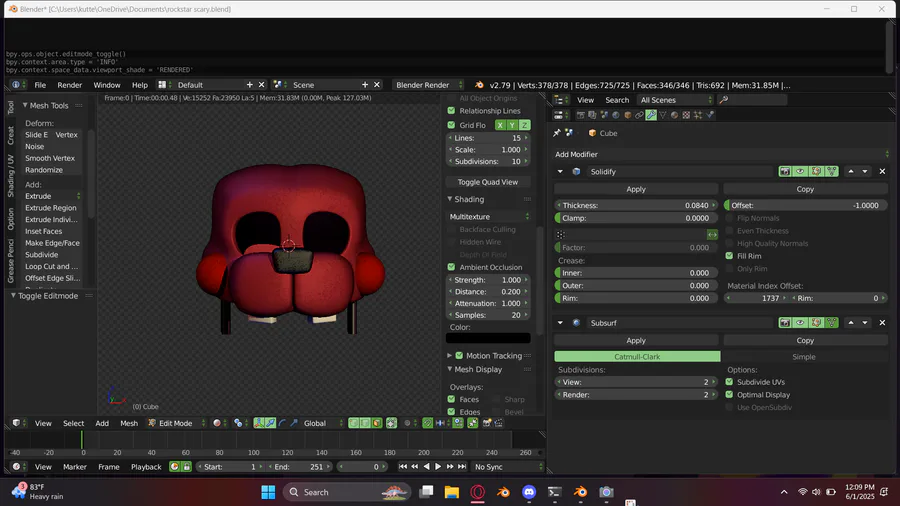Click the OpenGL render image icon
The image size is (900, 506).
486,423
